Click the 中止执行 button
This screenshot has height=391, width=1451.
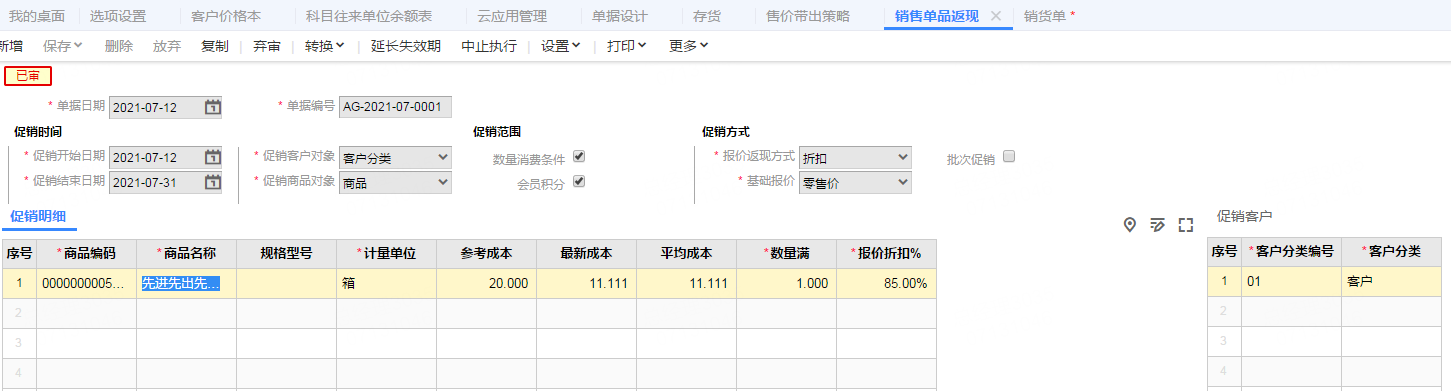[489, 46]
